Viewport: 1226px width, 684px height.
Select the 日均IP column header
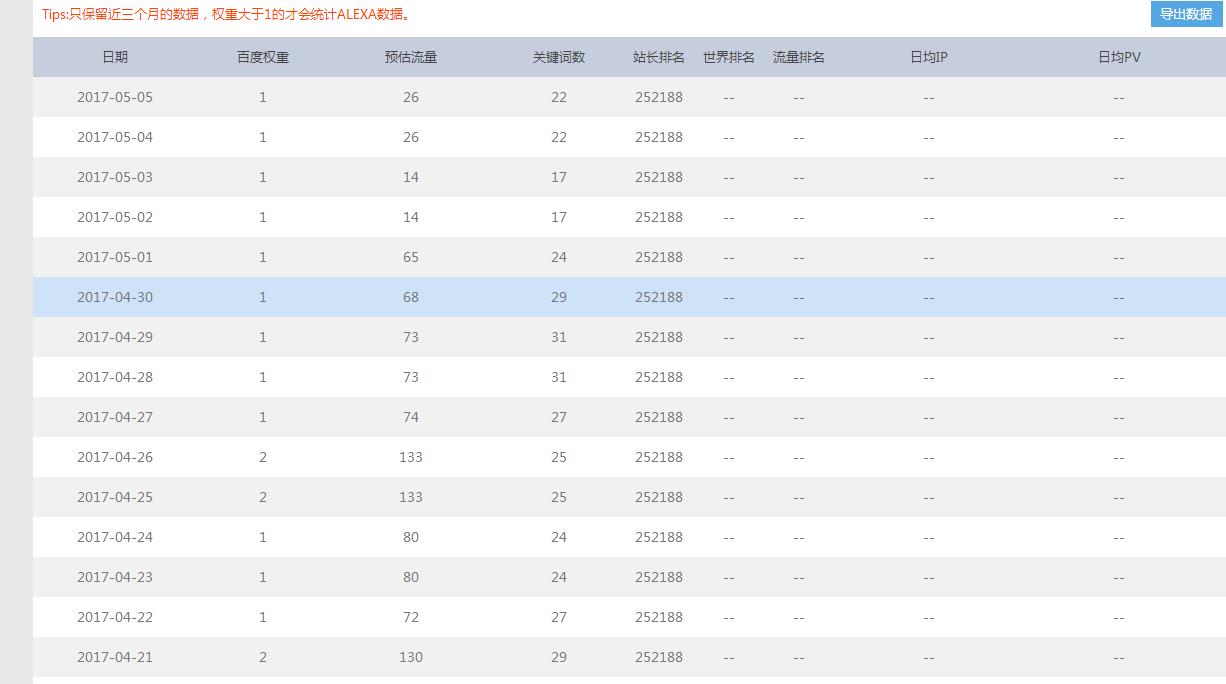click(929, 57)
